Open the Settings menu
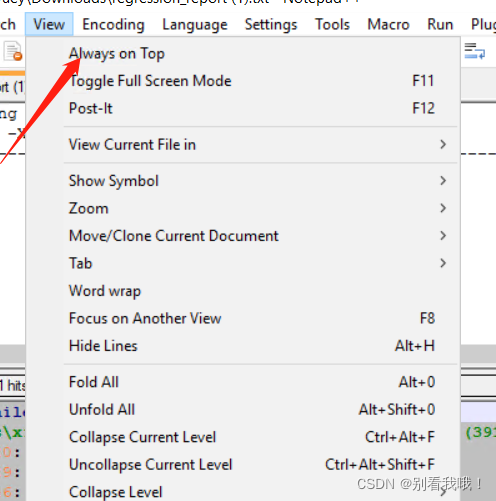496x501 pixels. coord(271,24)
